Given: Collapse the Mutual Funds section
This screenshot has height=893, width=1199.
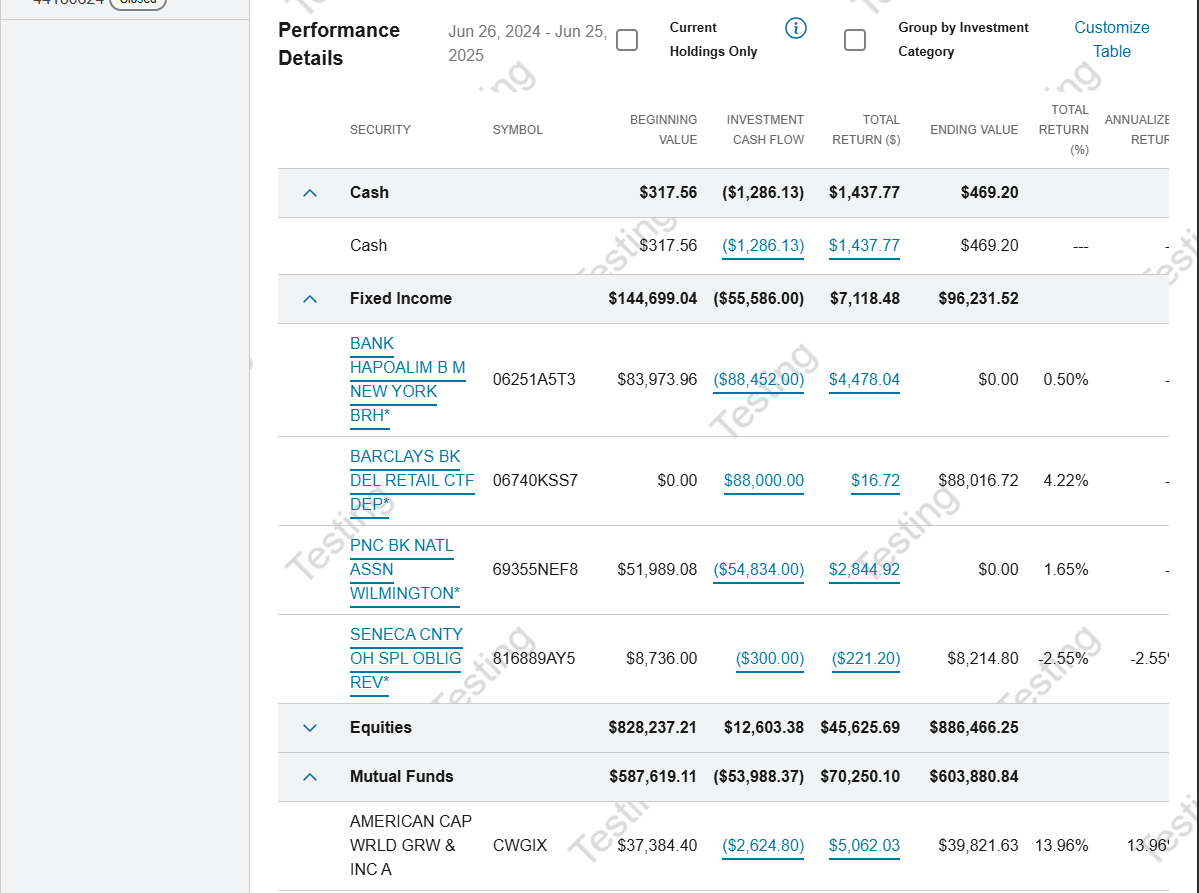Looking at the screenshot, I should point(310,777).
